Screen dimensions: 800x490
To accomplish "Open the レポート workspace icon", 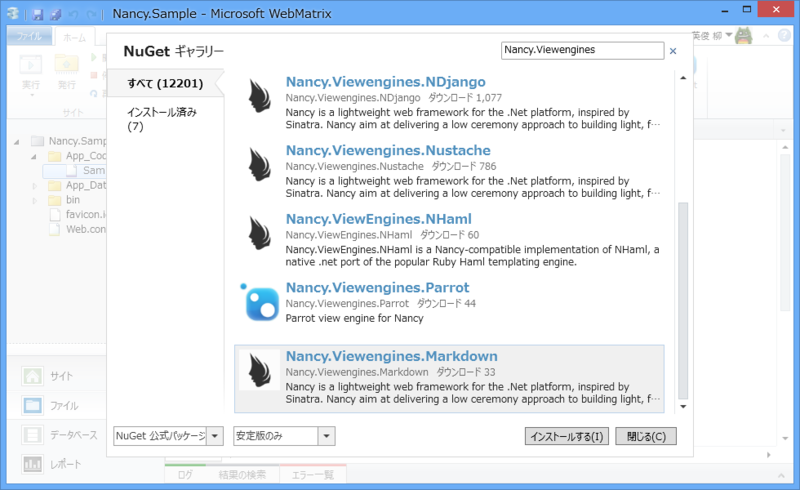I will pos(33,464).
